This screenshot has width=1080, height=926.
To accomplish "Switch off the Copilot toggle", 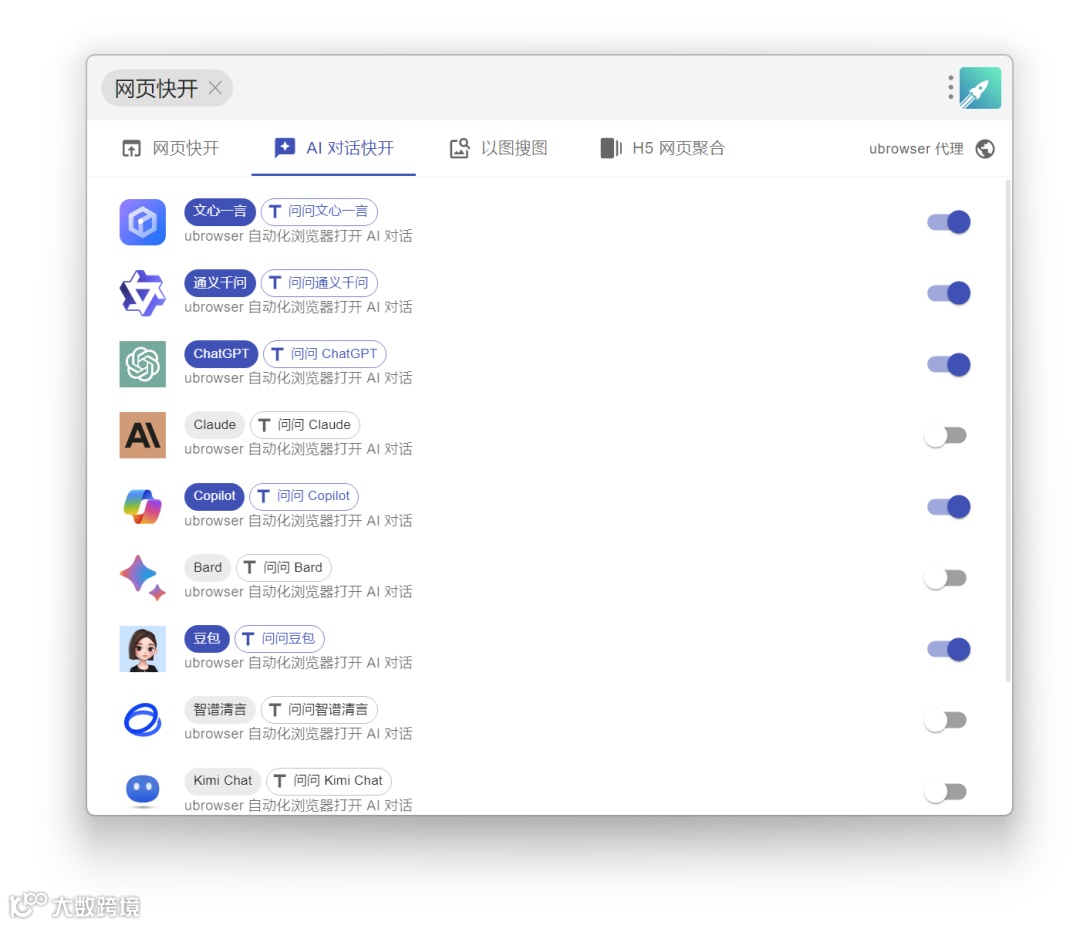I will (x=948, y=506).
